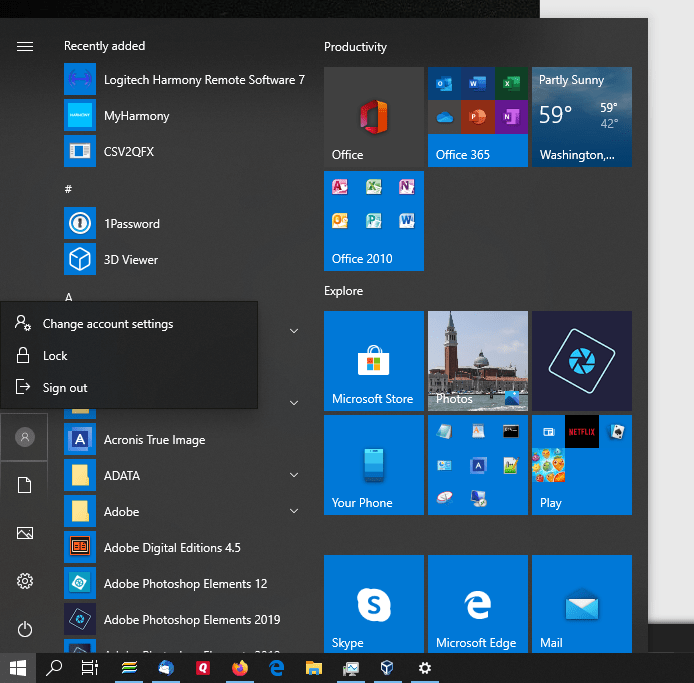The image size is (694, 683).
Task: Open the Edge icon on the taskbar
Action: pos(277,668)
